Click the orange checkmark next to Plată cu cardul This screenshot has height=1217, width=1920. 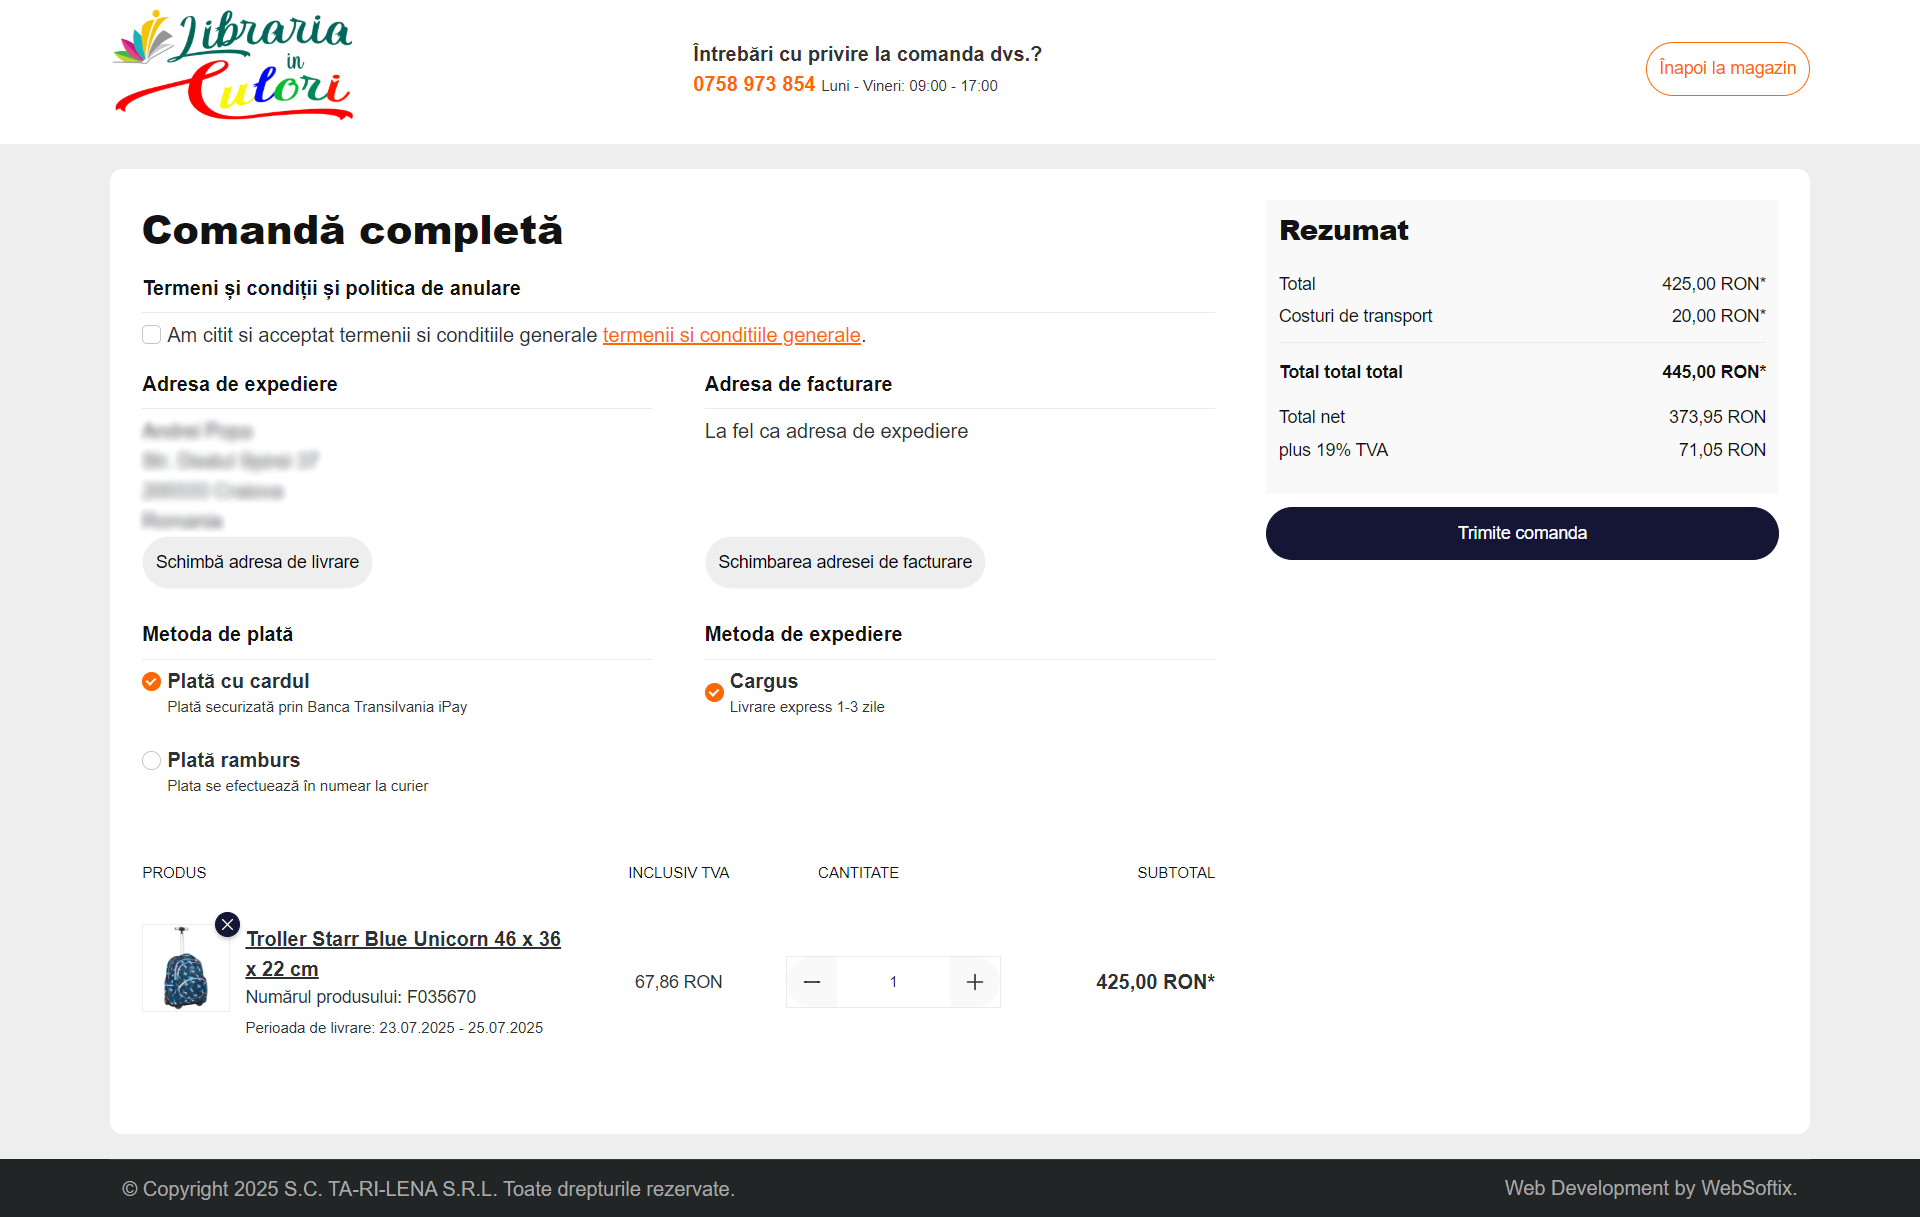click(151, 681)
